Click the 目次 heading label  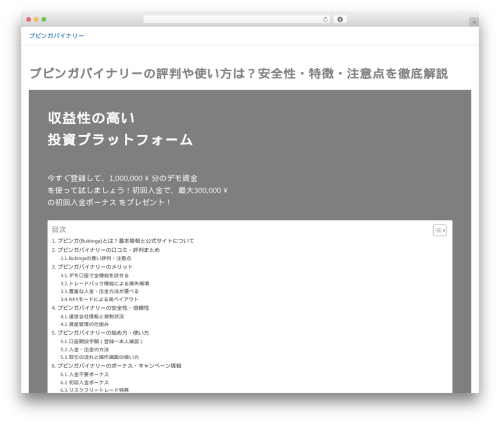(x=59, y=229)
